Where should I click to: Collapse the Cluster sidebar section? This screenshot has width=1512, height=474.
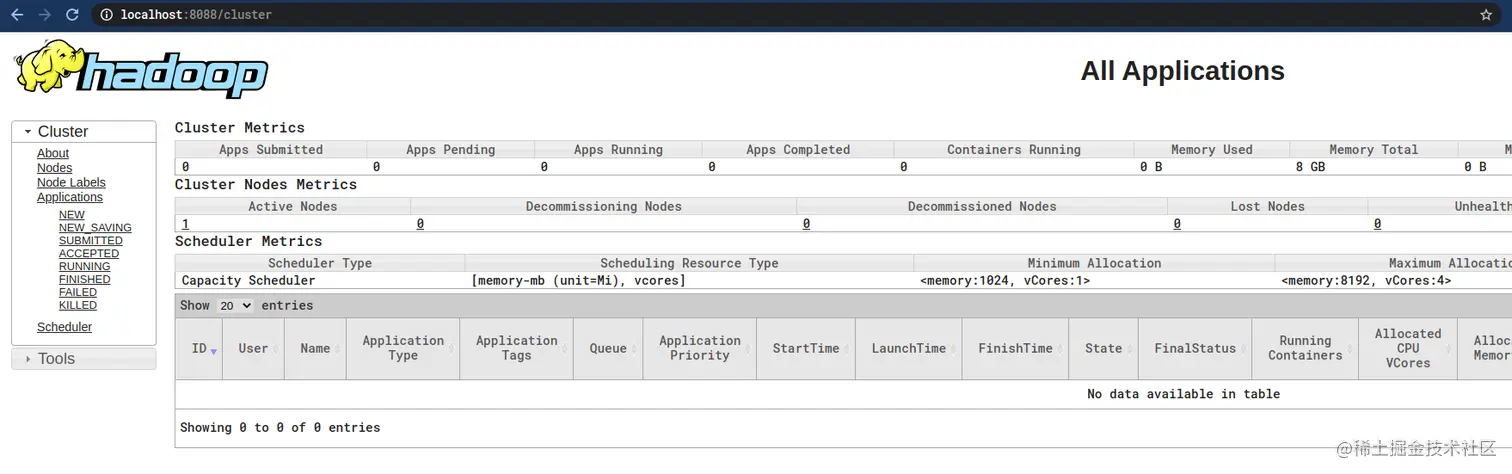(84, 132)
